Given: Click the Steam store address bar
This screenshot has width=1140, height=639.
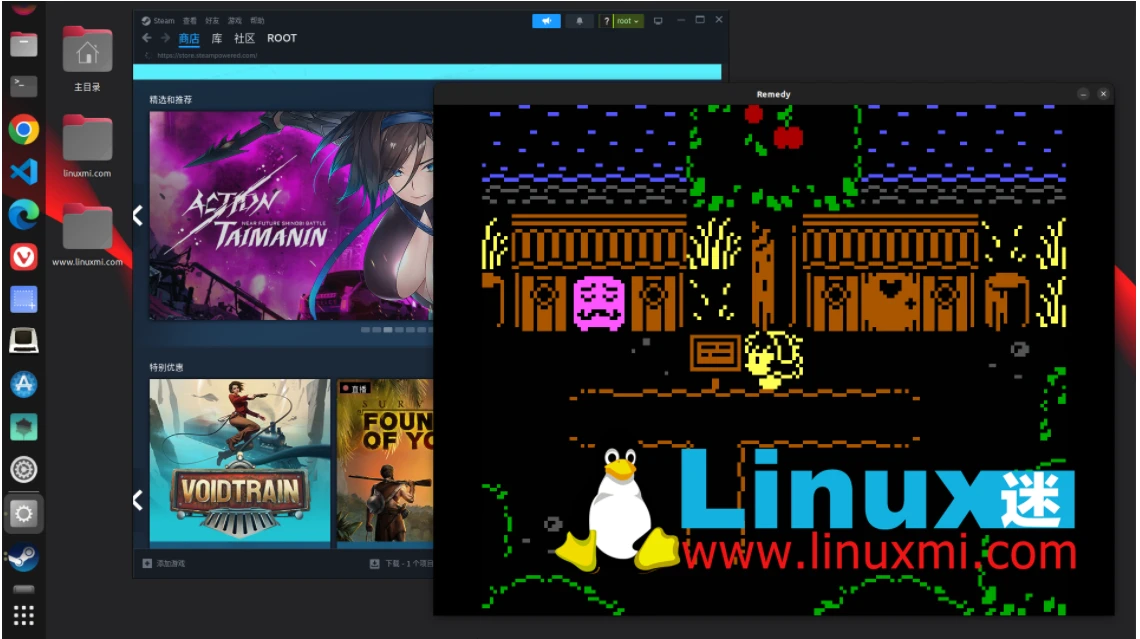Looking at the screenshot, I should 250,56.
